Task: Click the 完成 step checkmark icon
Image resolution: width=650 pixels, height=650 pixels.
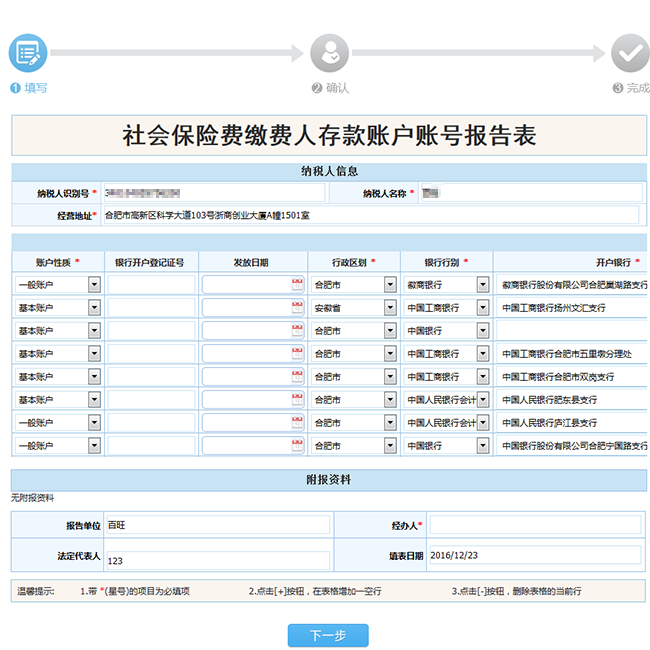Action: pyautogui.click(x=630, y=53)
